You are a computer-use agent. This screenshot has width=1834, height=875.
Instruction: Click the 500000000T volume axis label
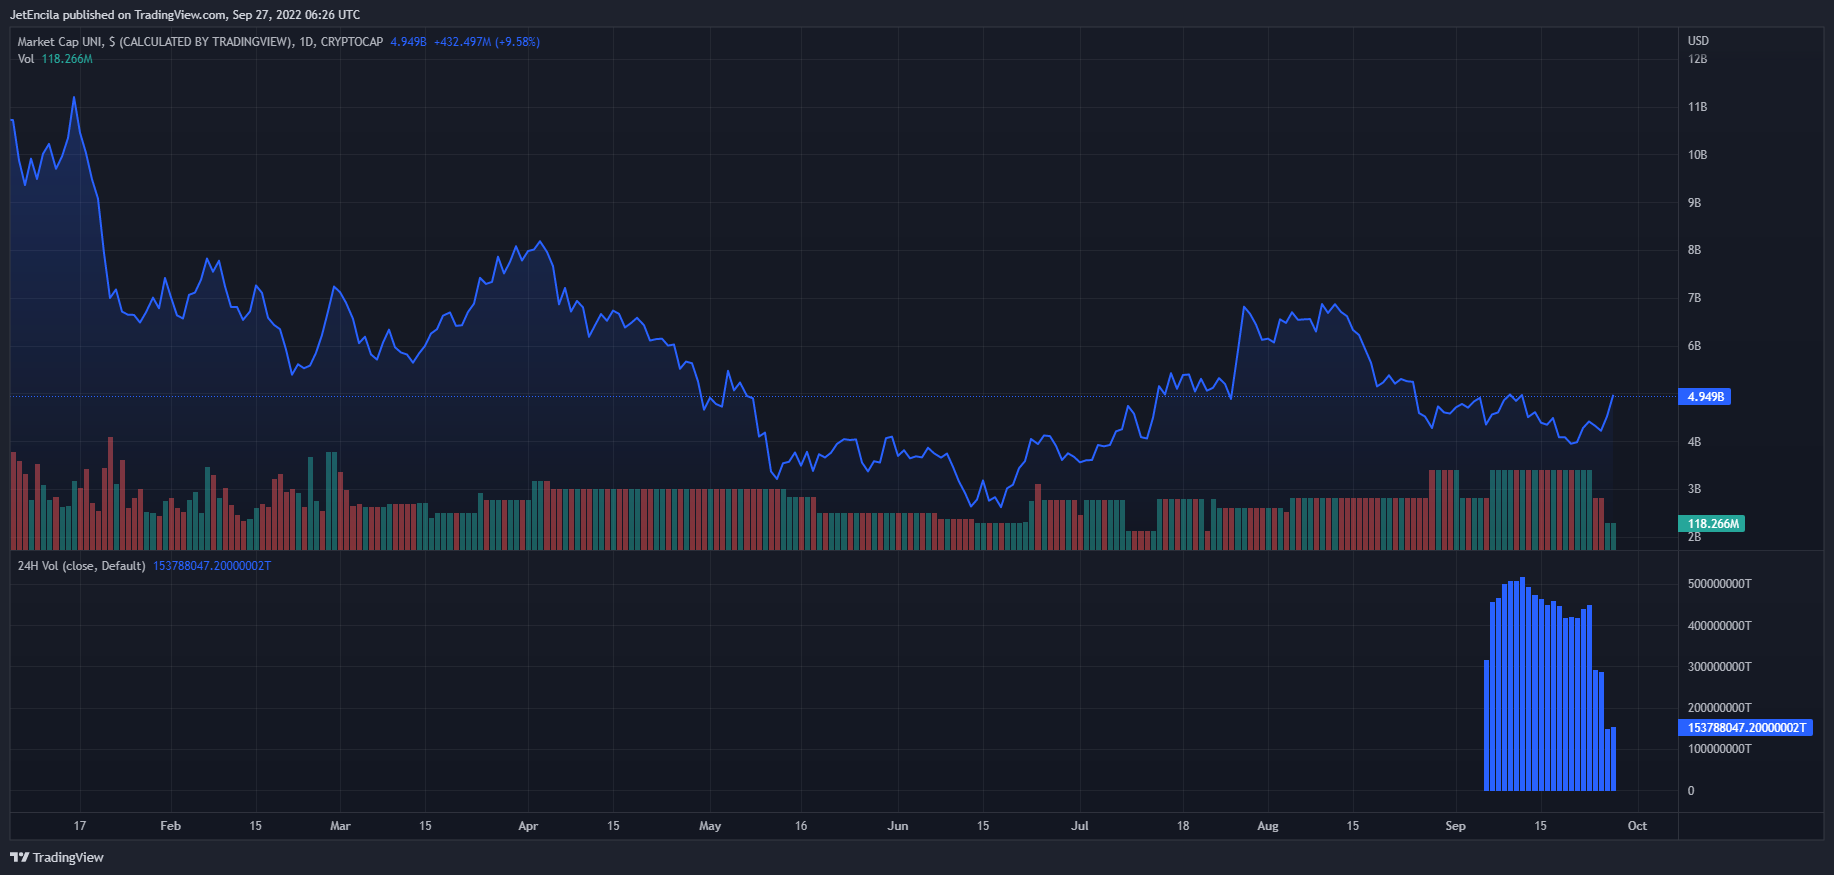(x=1719, y=584)
